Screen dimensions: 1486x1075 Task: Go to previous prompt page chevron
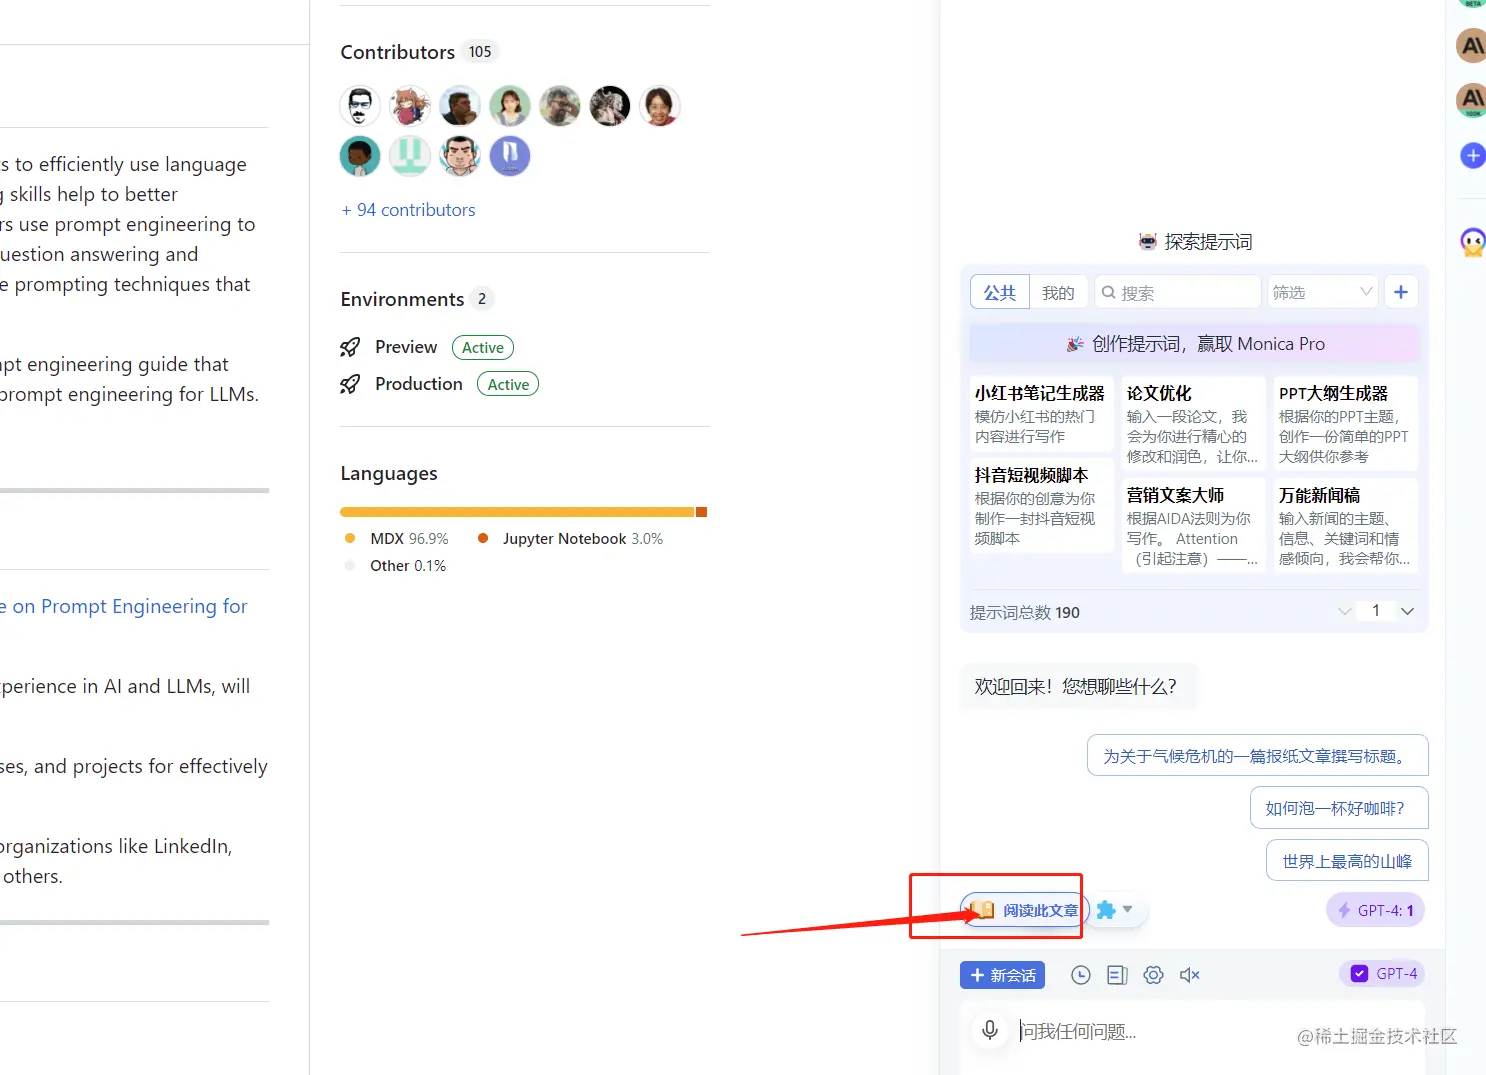tap(1345, 611)
